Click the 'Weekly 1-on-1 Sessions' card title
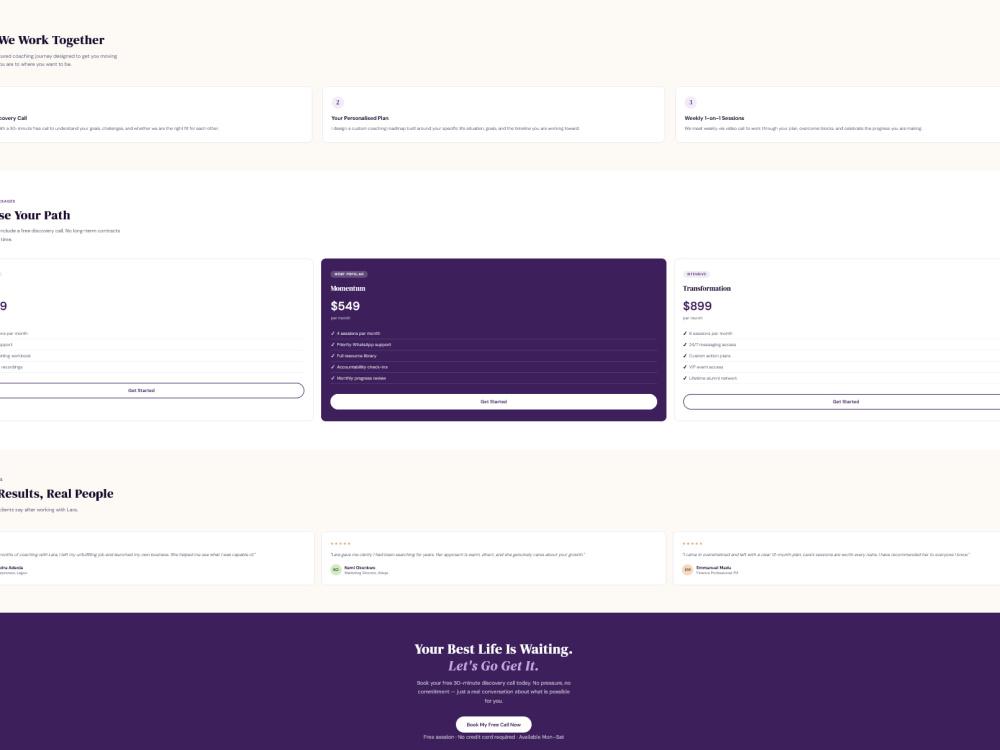Viewport: 1000px width, 750px height. [x=714, y=118]
